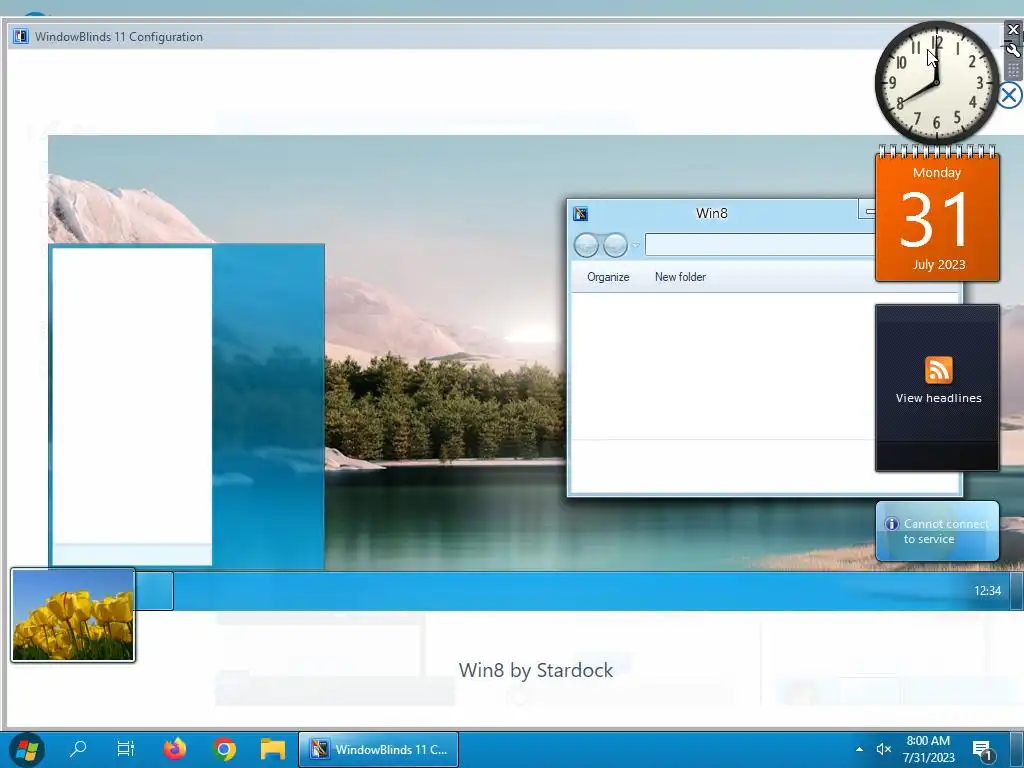Image resolution: width=1024 pixels, height=768 pixels.
Task: Click the WindowBlinds 11 Configuration title text
Action: pyautogui.click(x=119, y=37)
